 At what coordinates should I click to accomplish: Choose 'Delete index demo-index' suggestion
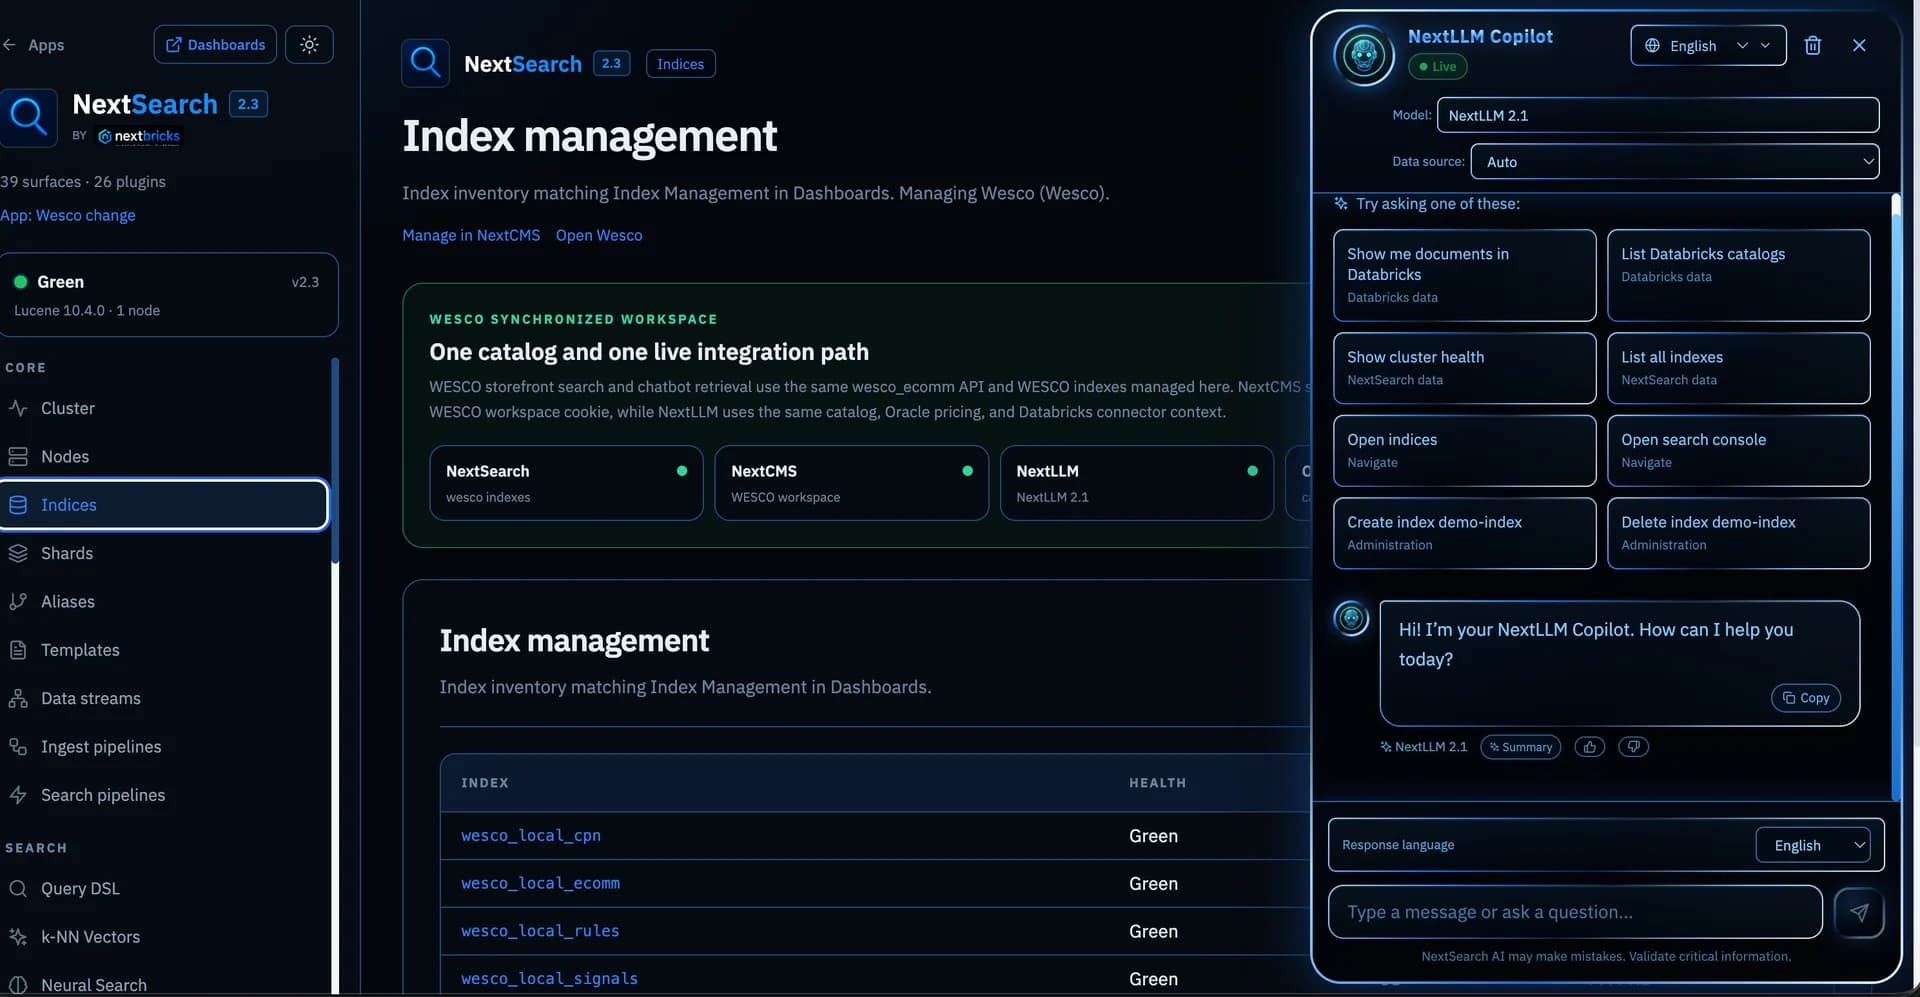coord(1738,533)
